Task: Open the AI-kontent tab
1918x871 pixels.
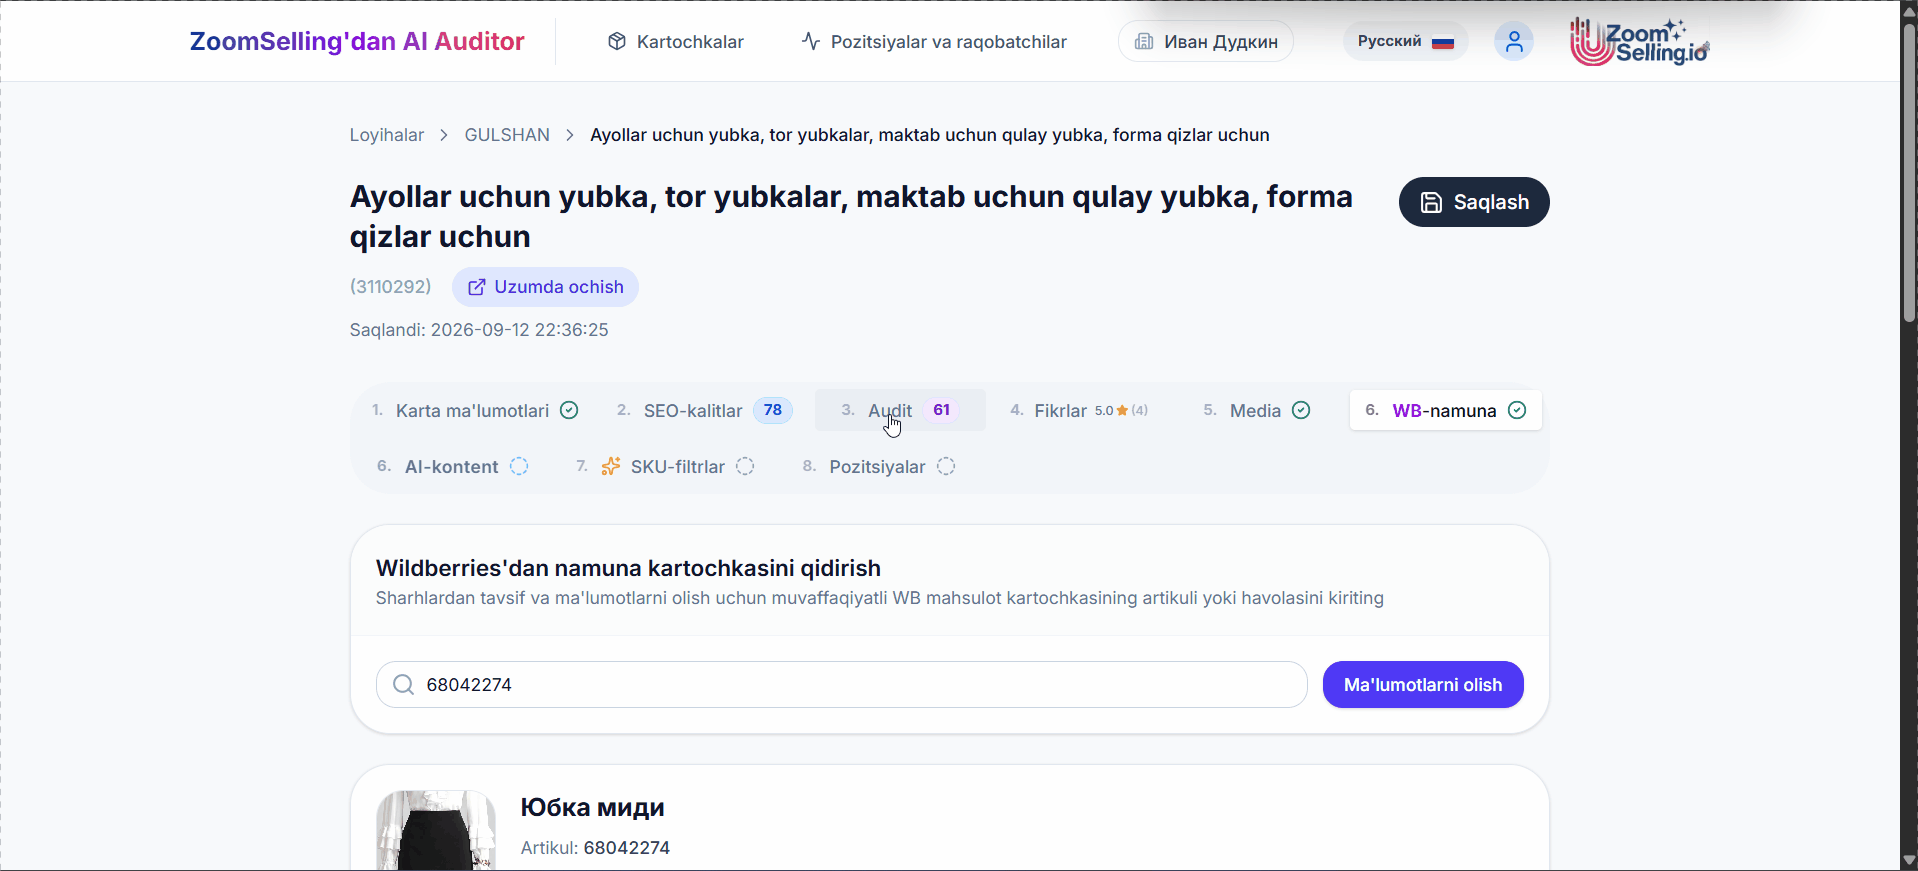Action: coord(452,466)
